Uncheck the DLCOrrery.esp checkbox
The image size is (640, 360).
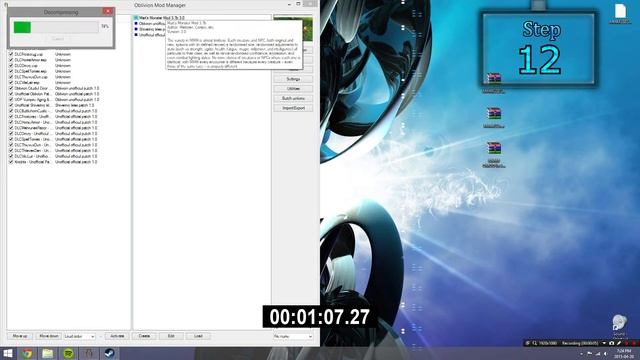[11, 66]
